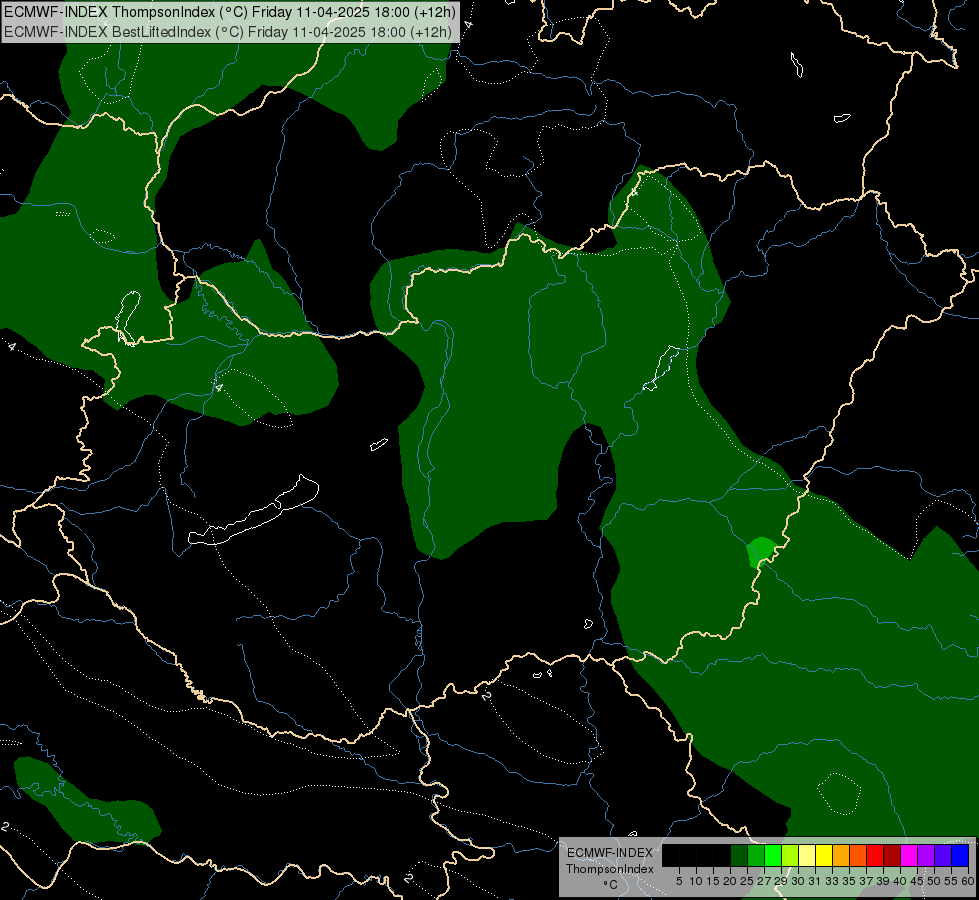Click the '°C' unit label in legend
Viewport: 979px width, 900px height.
(610, 884)
